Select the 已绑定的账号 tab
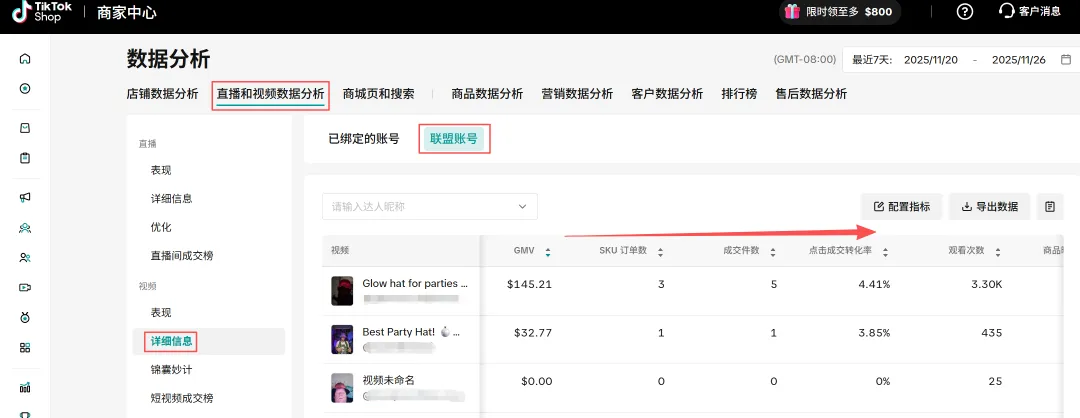This screenshot has height=418, width=1080. tap(363, 139)
